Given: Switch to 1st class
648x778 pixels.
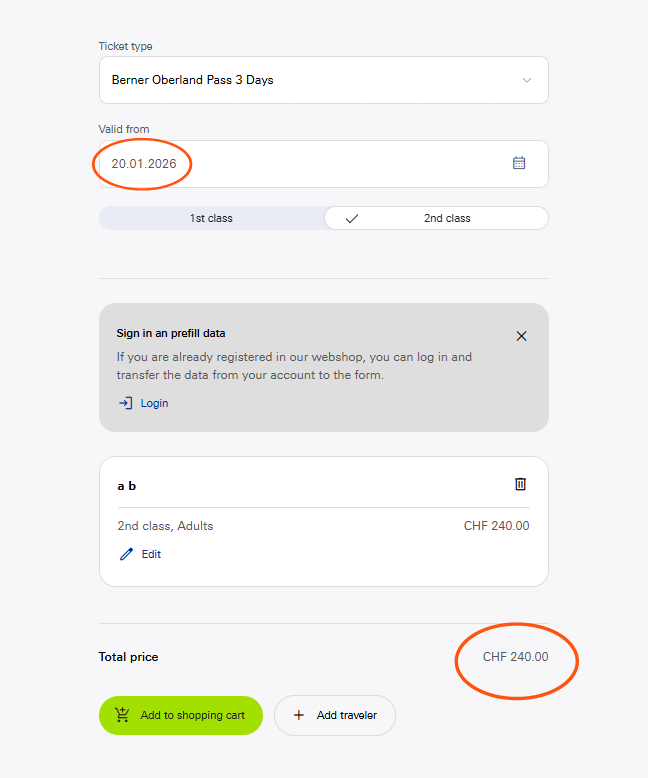Looking at the screenshot, I should click(x=211, y=218).
